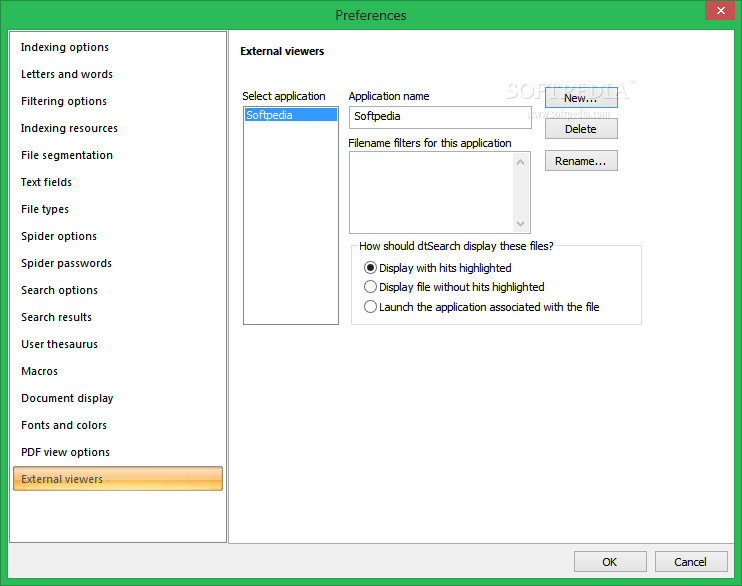Select User thesaurus item
742x586 pixels.
click(x=59, y=344)
